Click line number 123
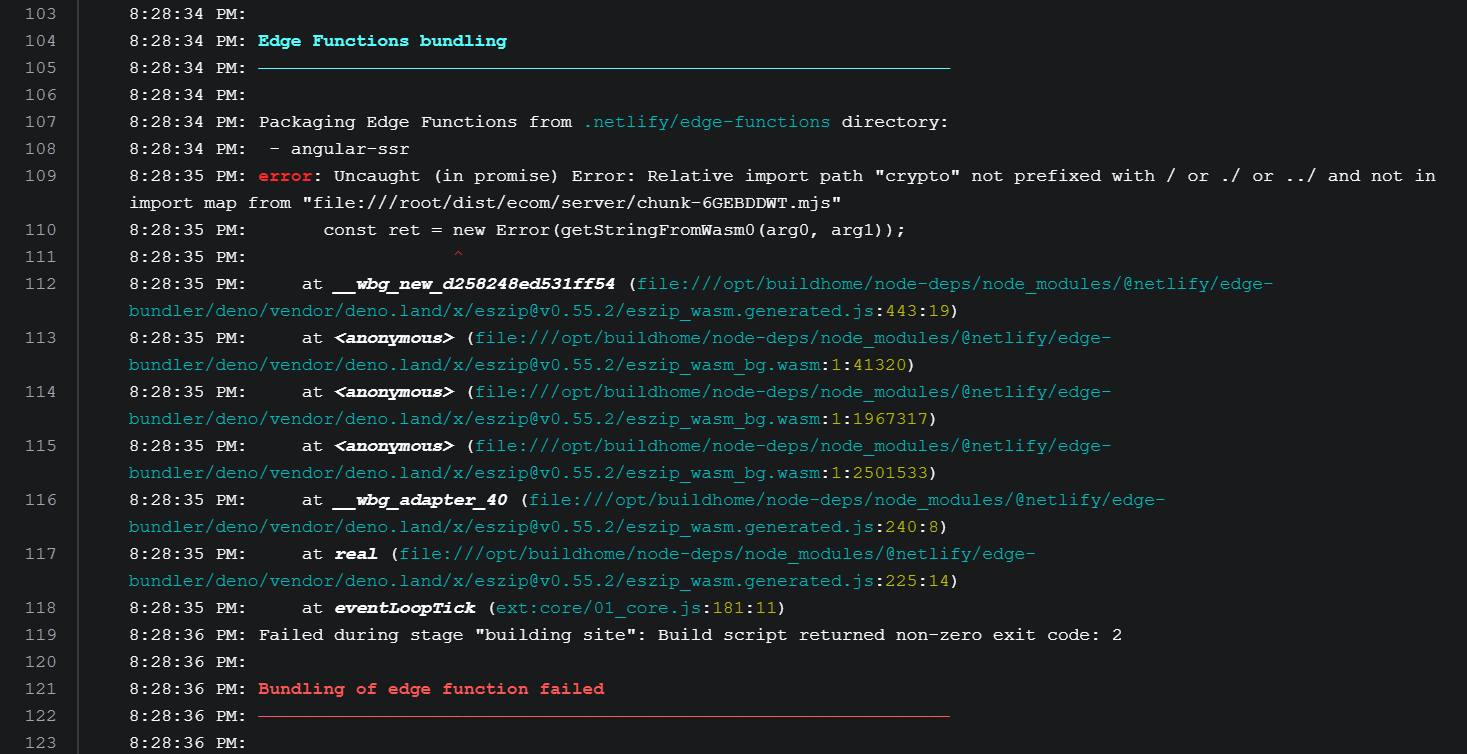This screenshot has width=1467, height=754. click(40, 743)
